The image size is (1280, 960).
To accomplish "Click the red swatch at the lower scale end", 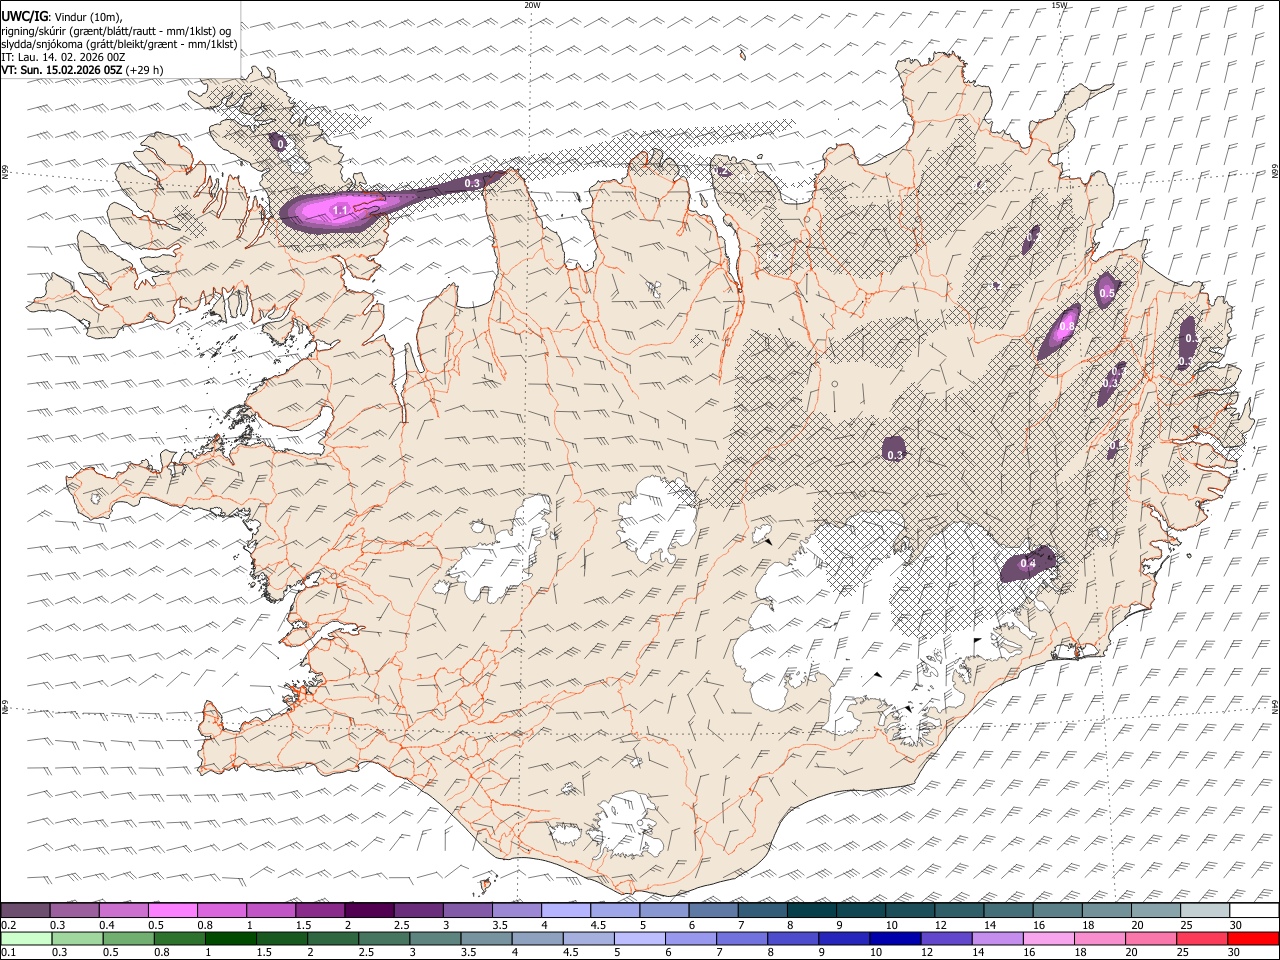I will [1253, 939].
